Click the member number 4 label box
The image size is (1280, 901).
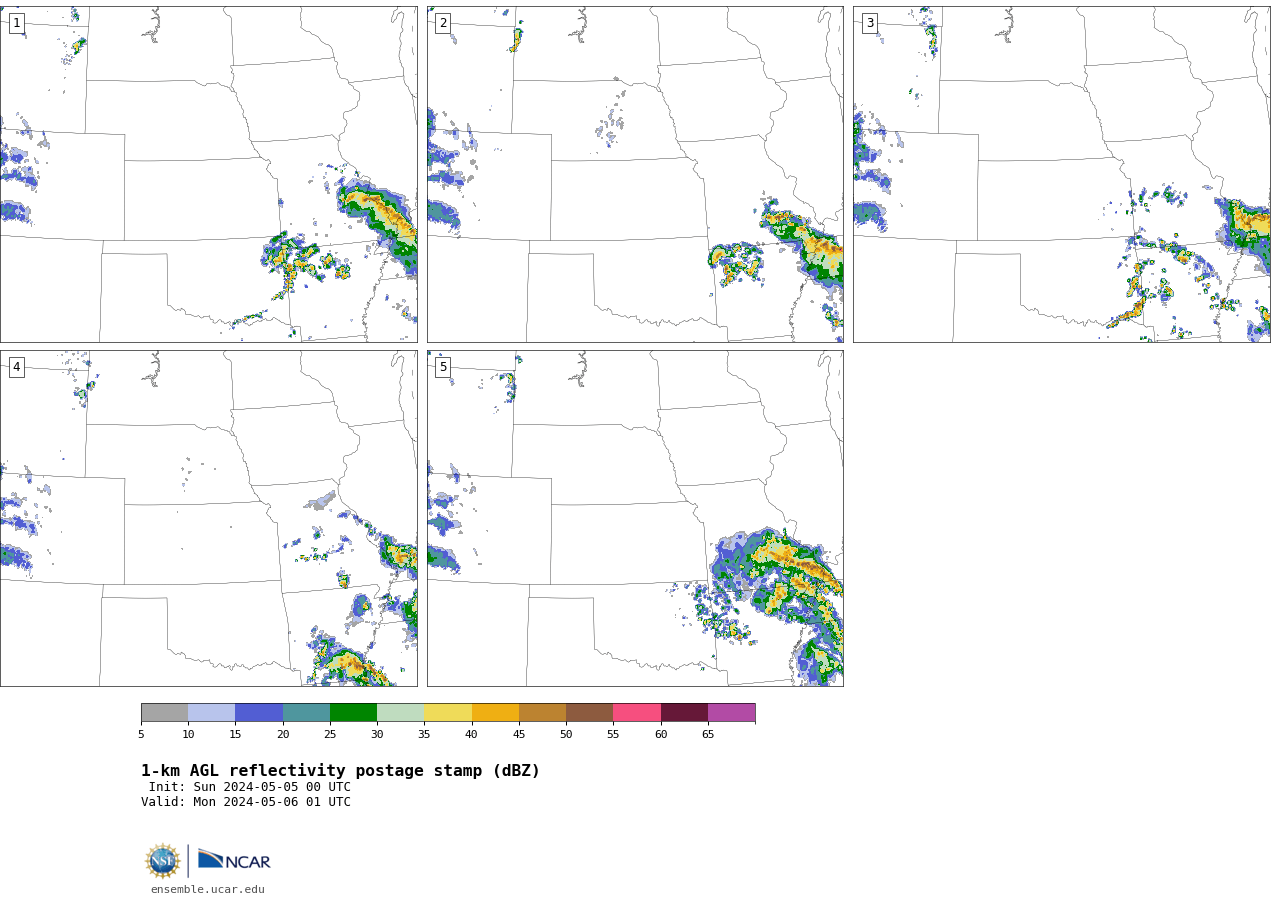[16, 367]
